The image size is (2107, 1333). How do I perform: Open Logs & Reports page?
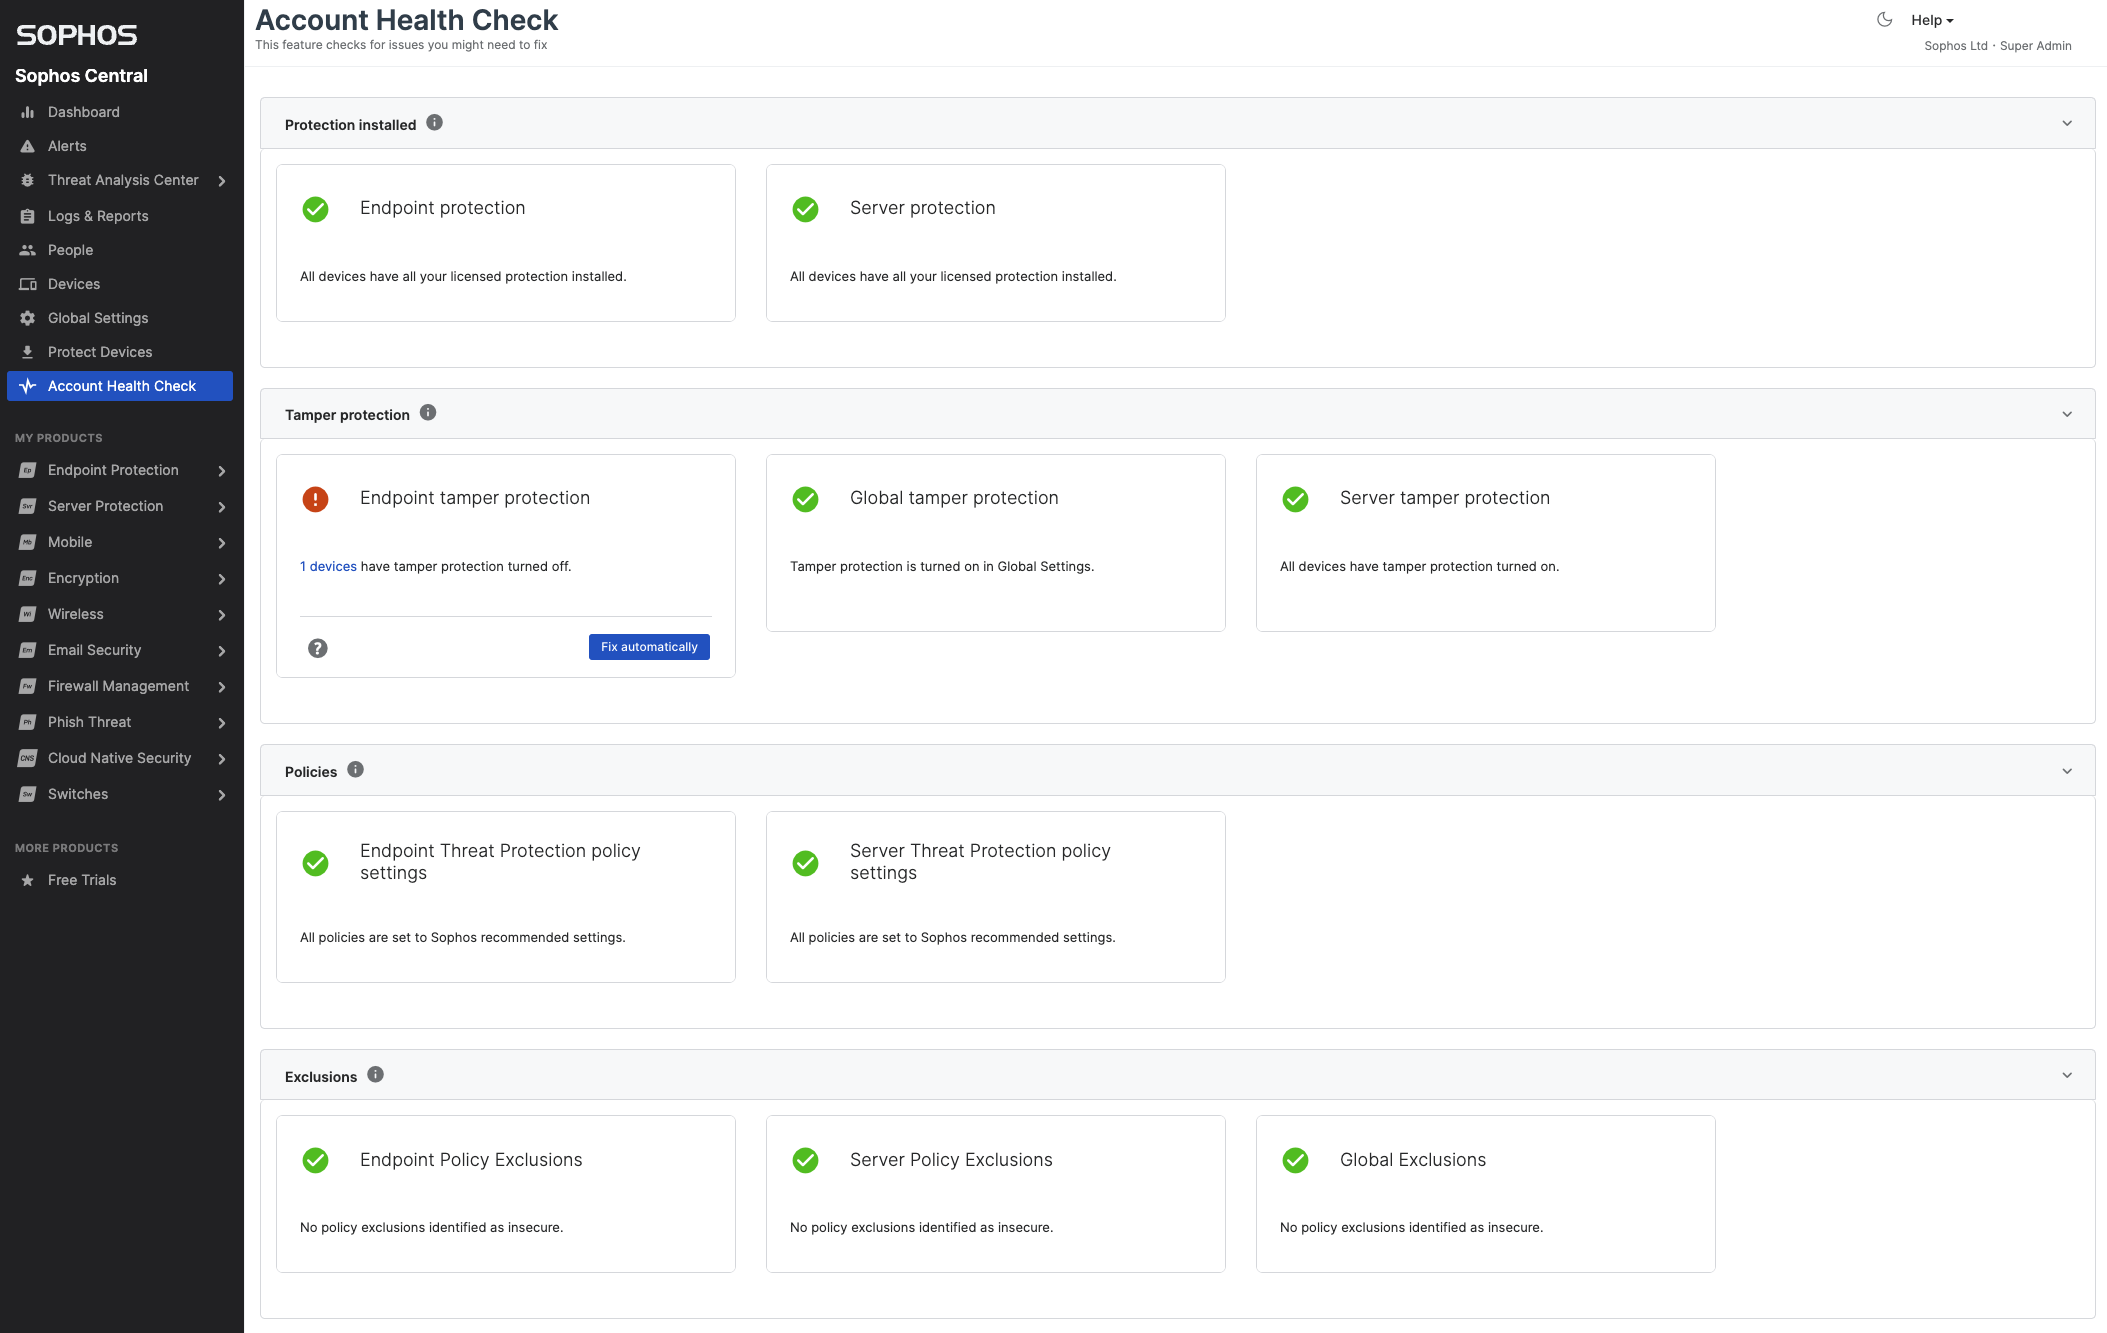98,216
